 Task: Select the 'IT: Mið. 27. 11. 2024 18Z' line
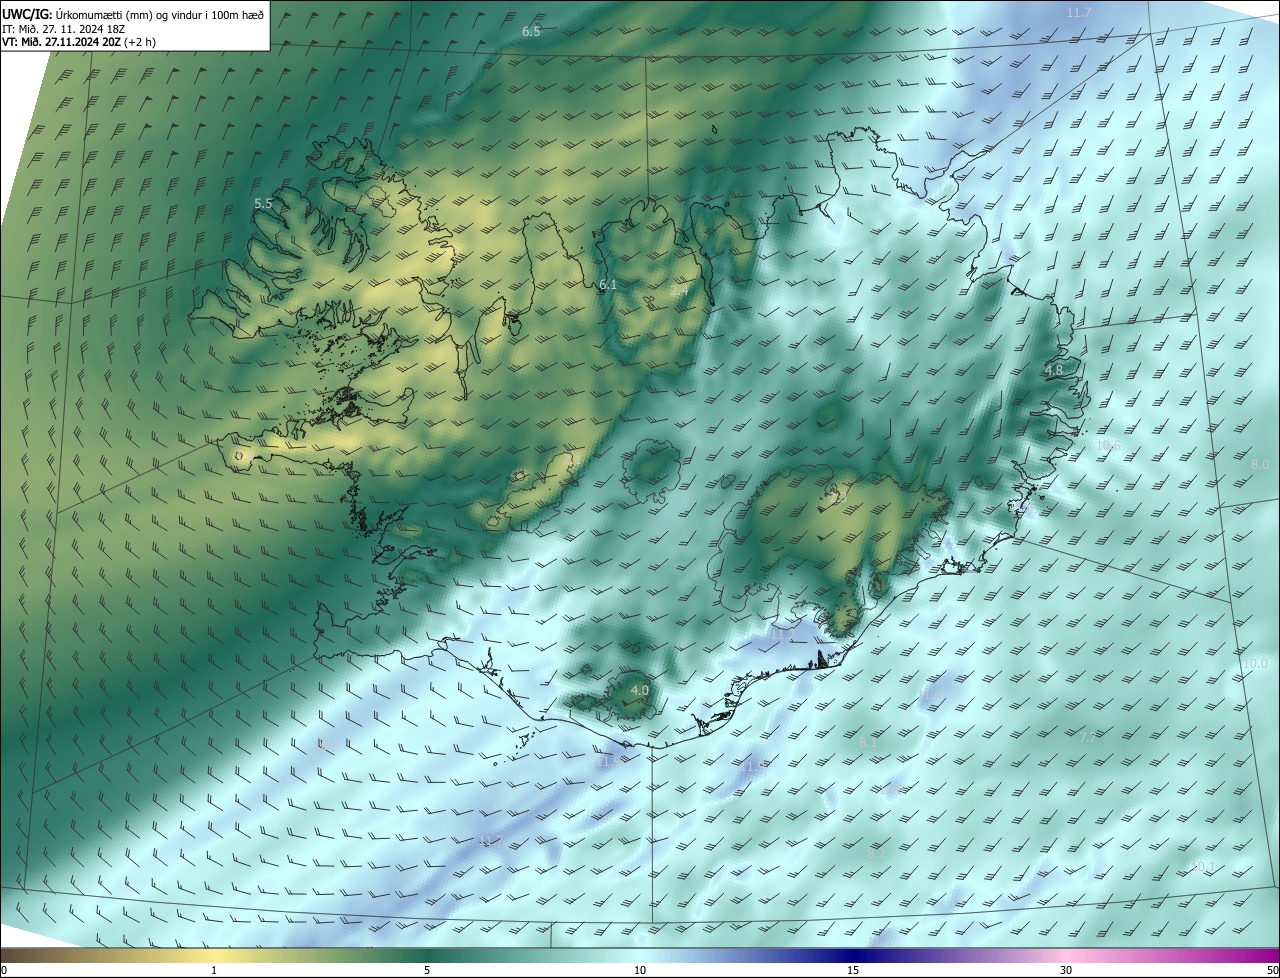(63, 28)
